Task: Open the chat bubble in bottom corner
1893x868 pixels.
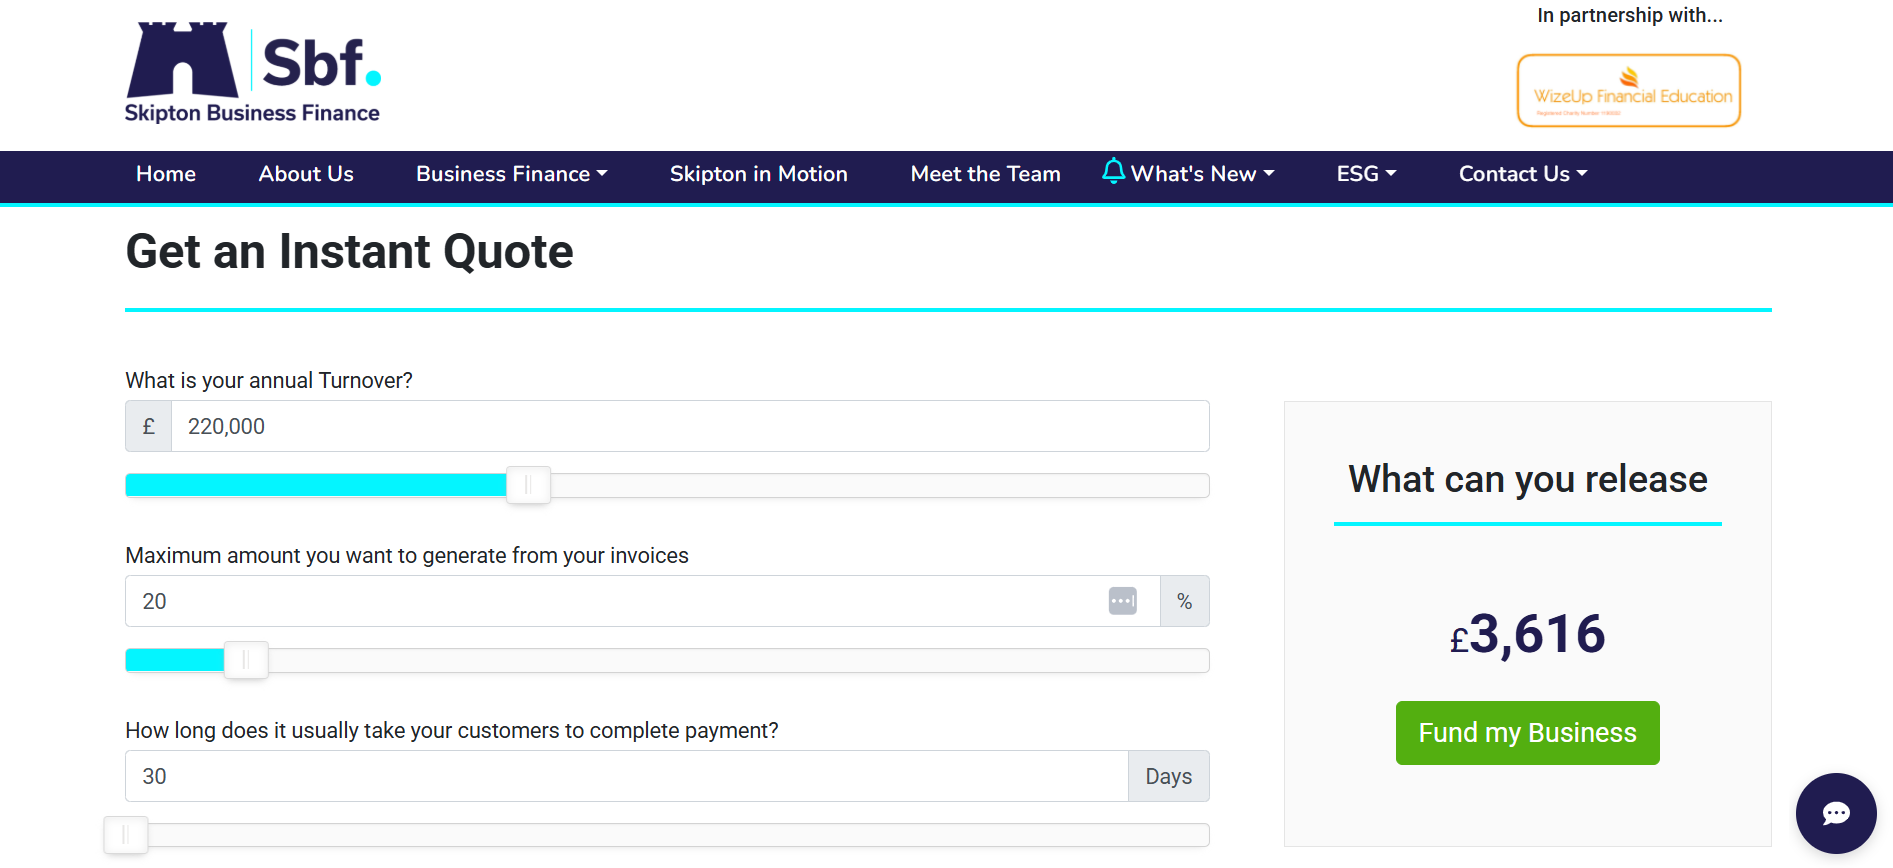Action: coord(1836,813)
